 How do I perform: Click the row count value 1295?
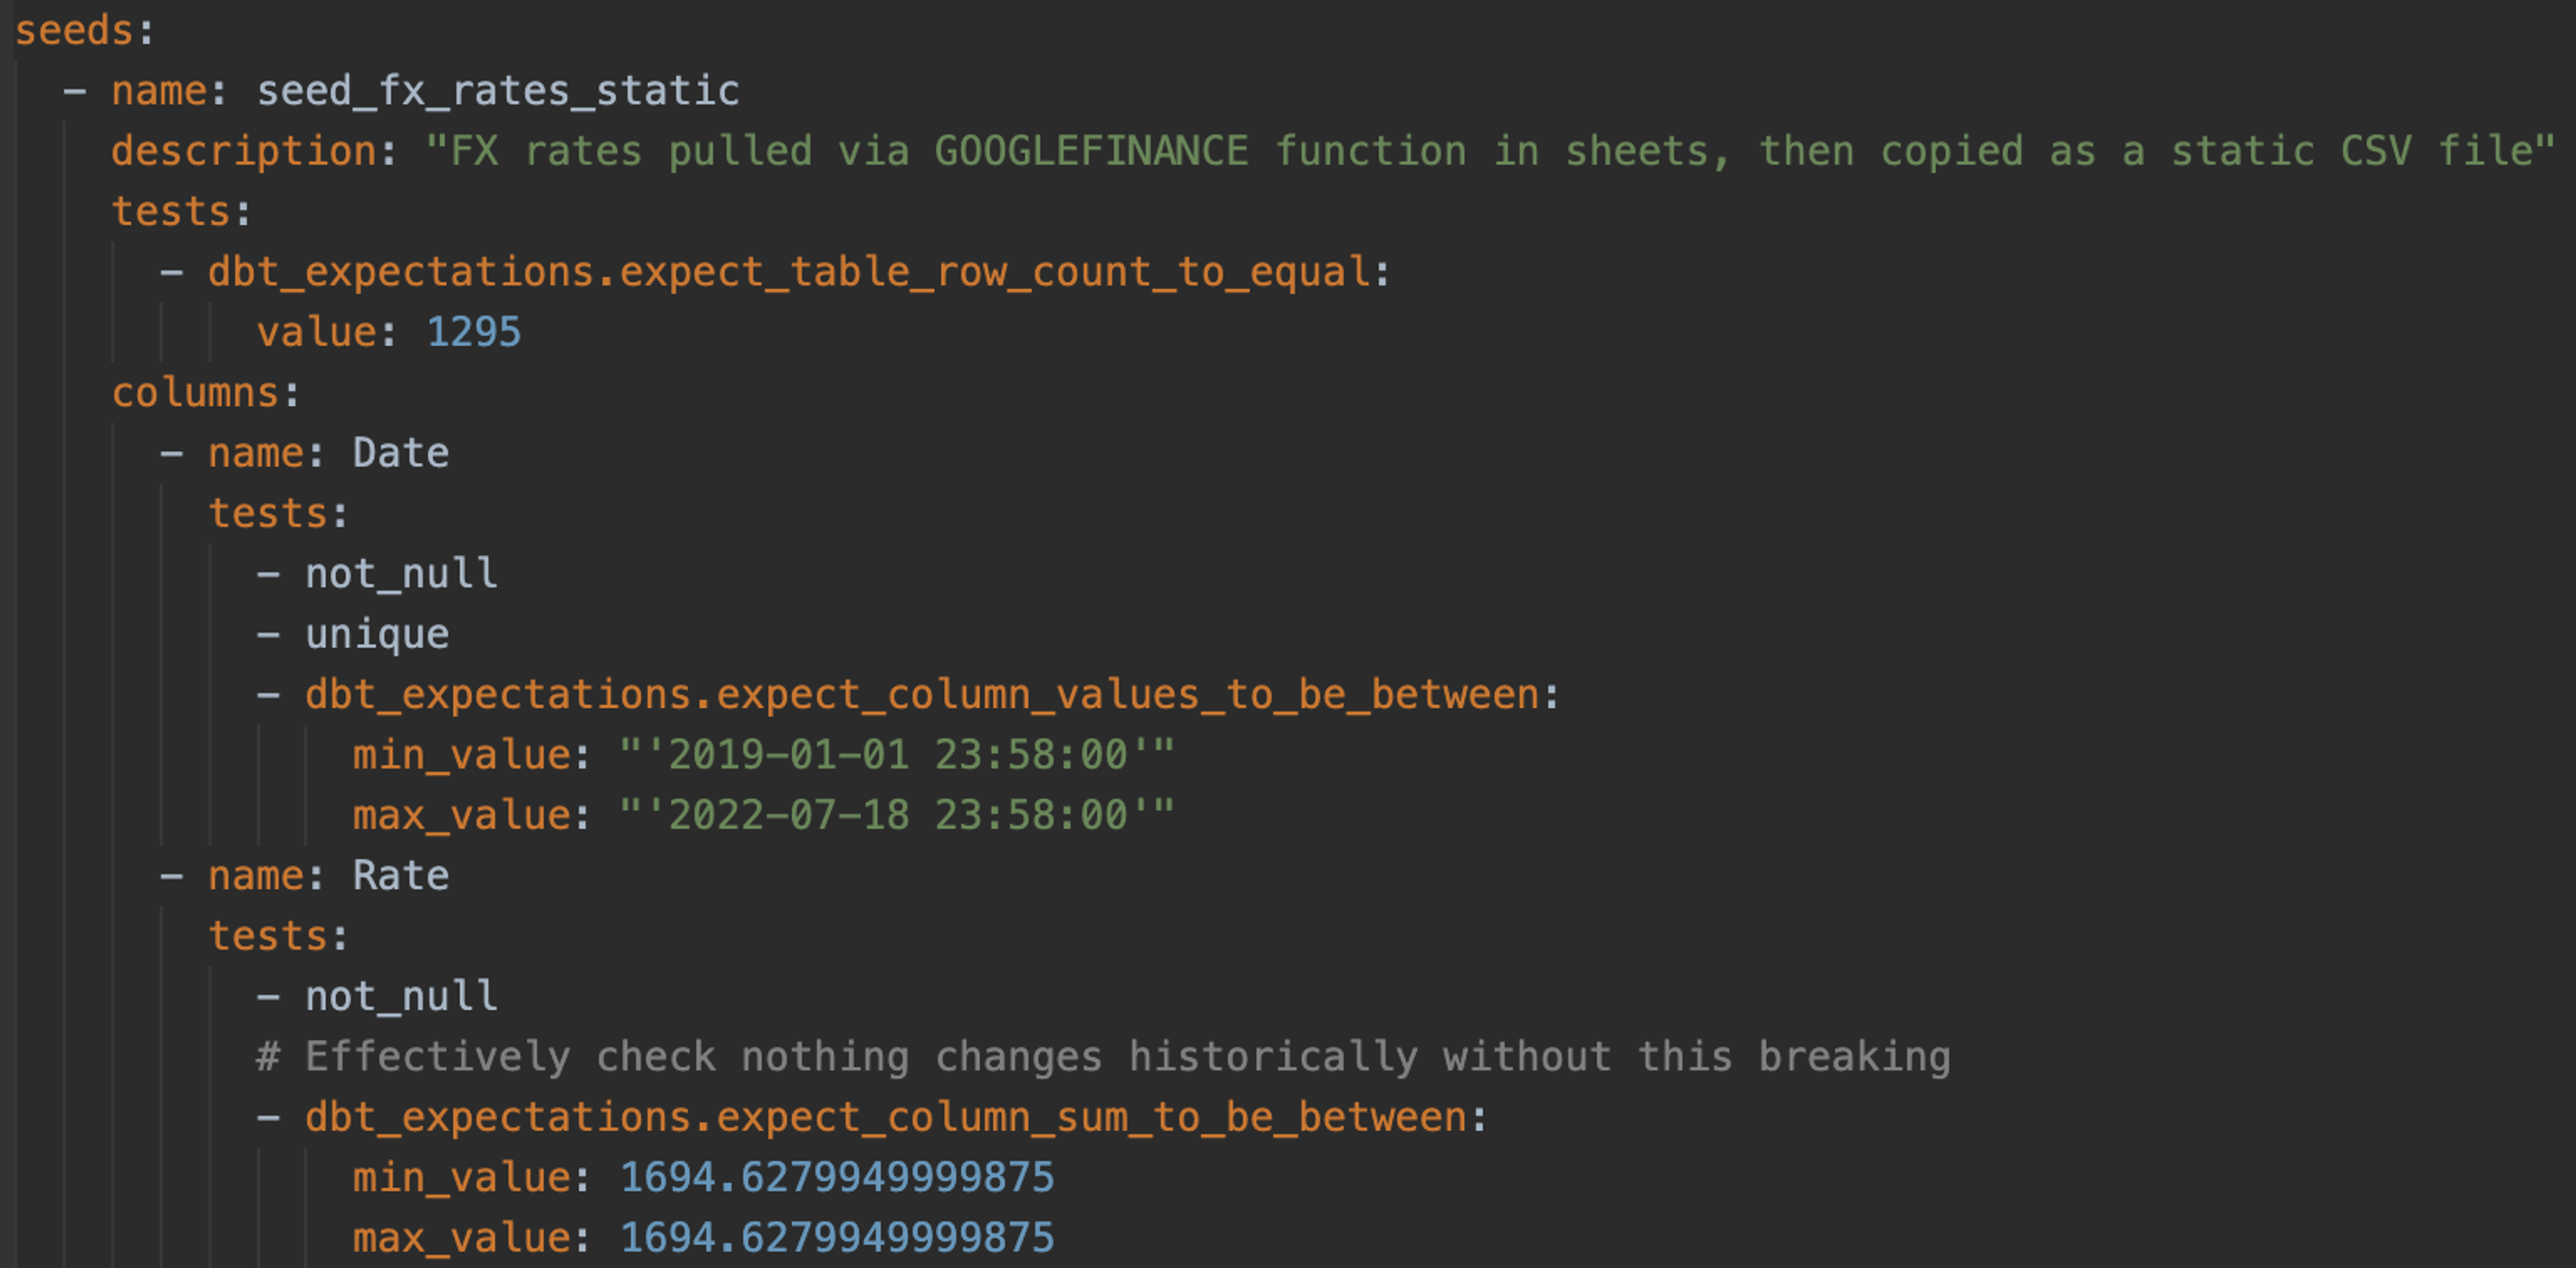[x=473, y=332]
